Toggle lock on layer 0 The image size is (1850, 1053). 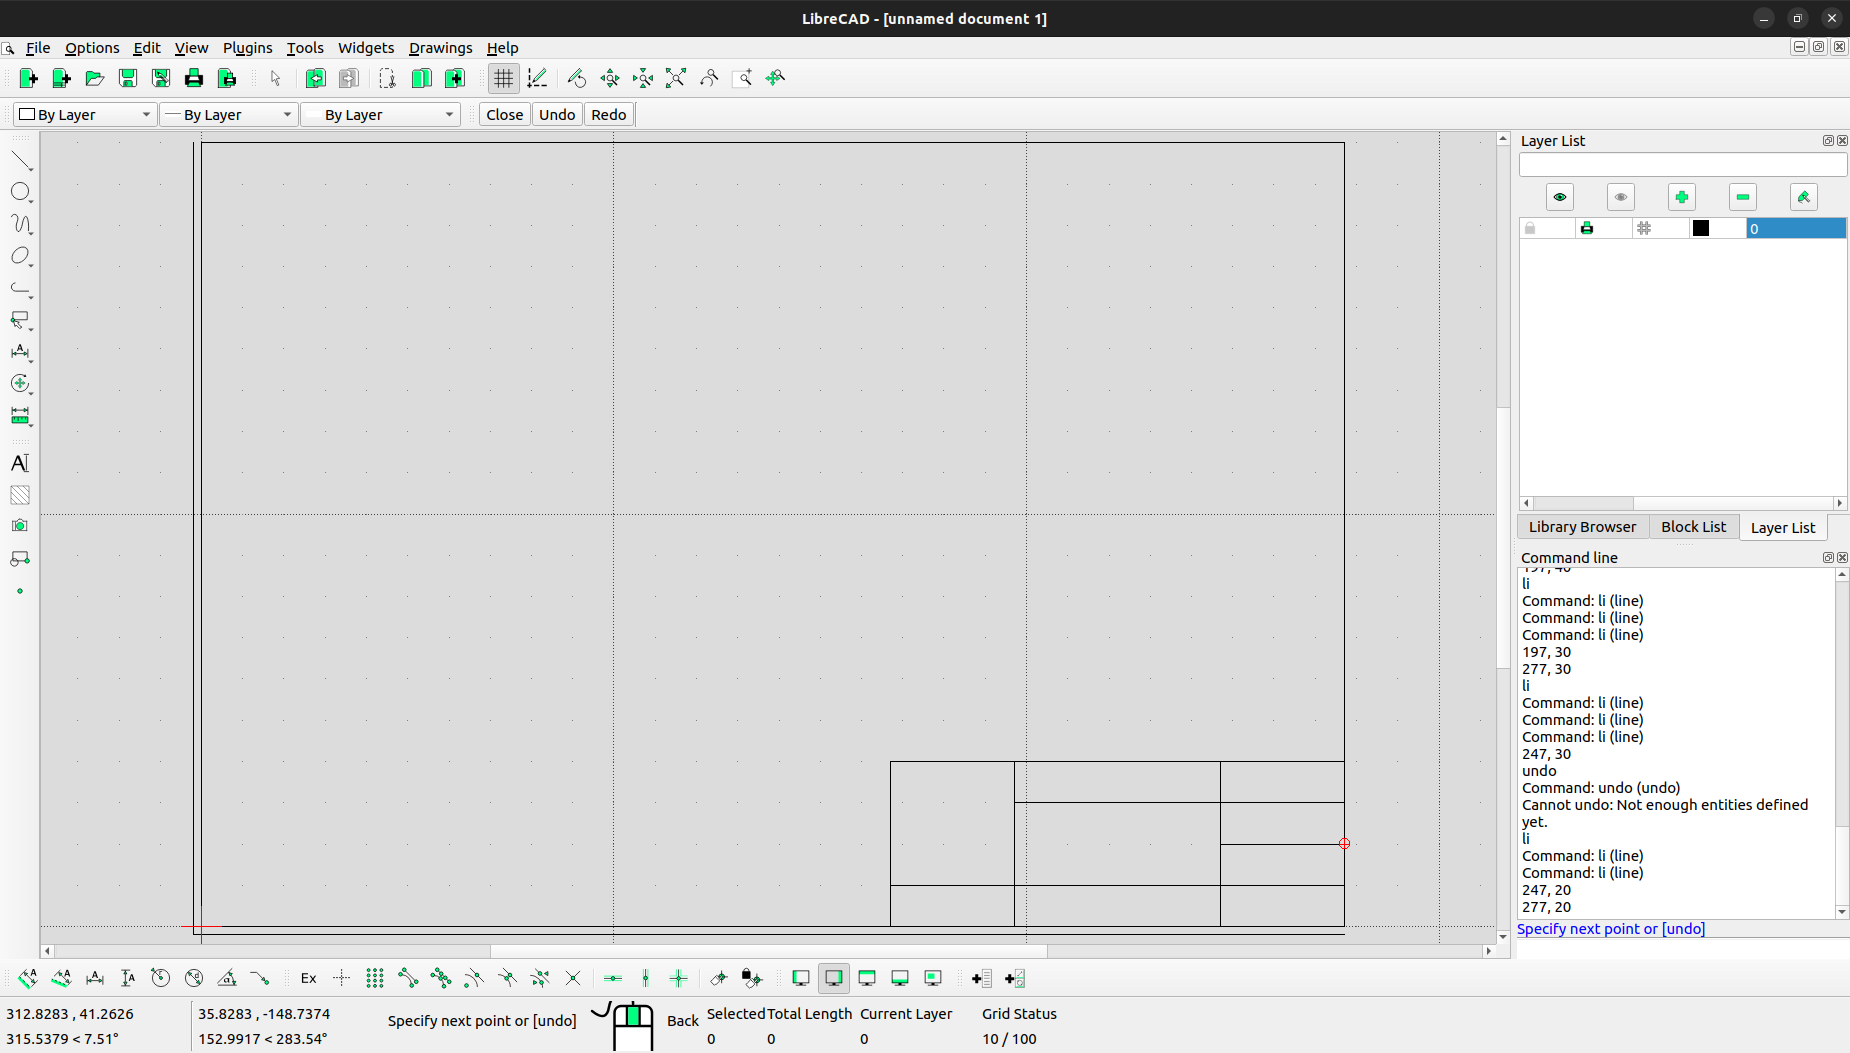(1530, 229)
